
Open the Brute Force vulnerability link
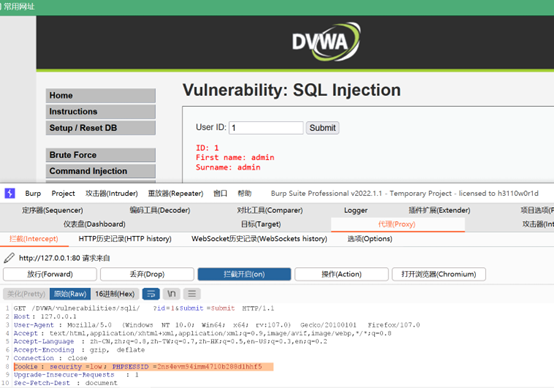(x=101, y=155)
